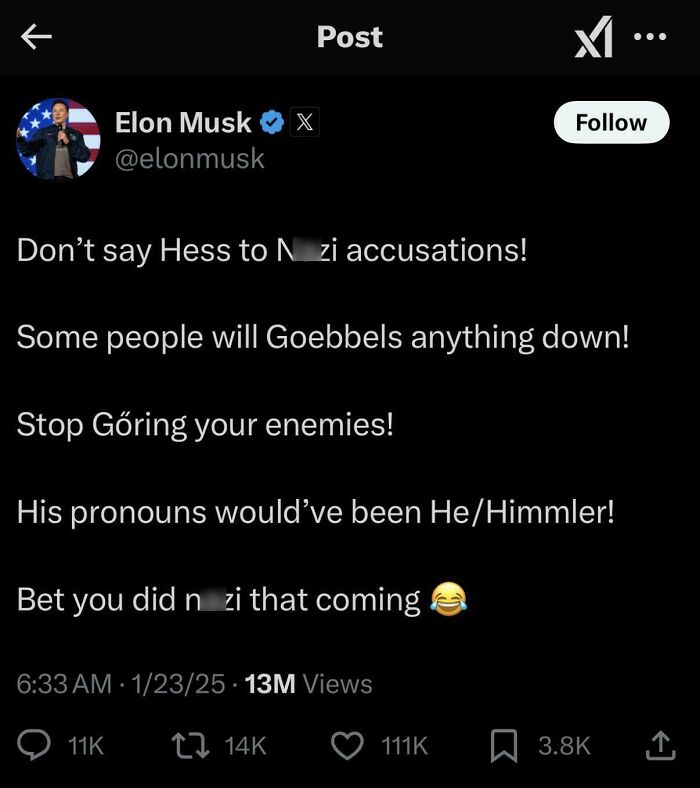Like the post with heart icon
This screenshot has height=788, width=700.
pyautogui.click(x=346, y=745)
